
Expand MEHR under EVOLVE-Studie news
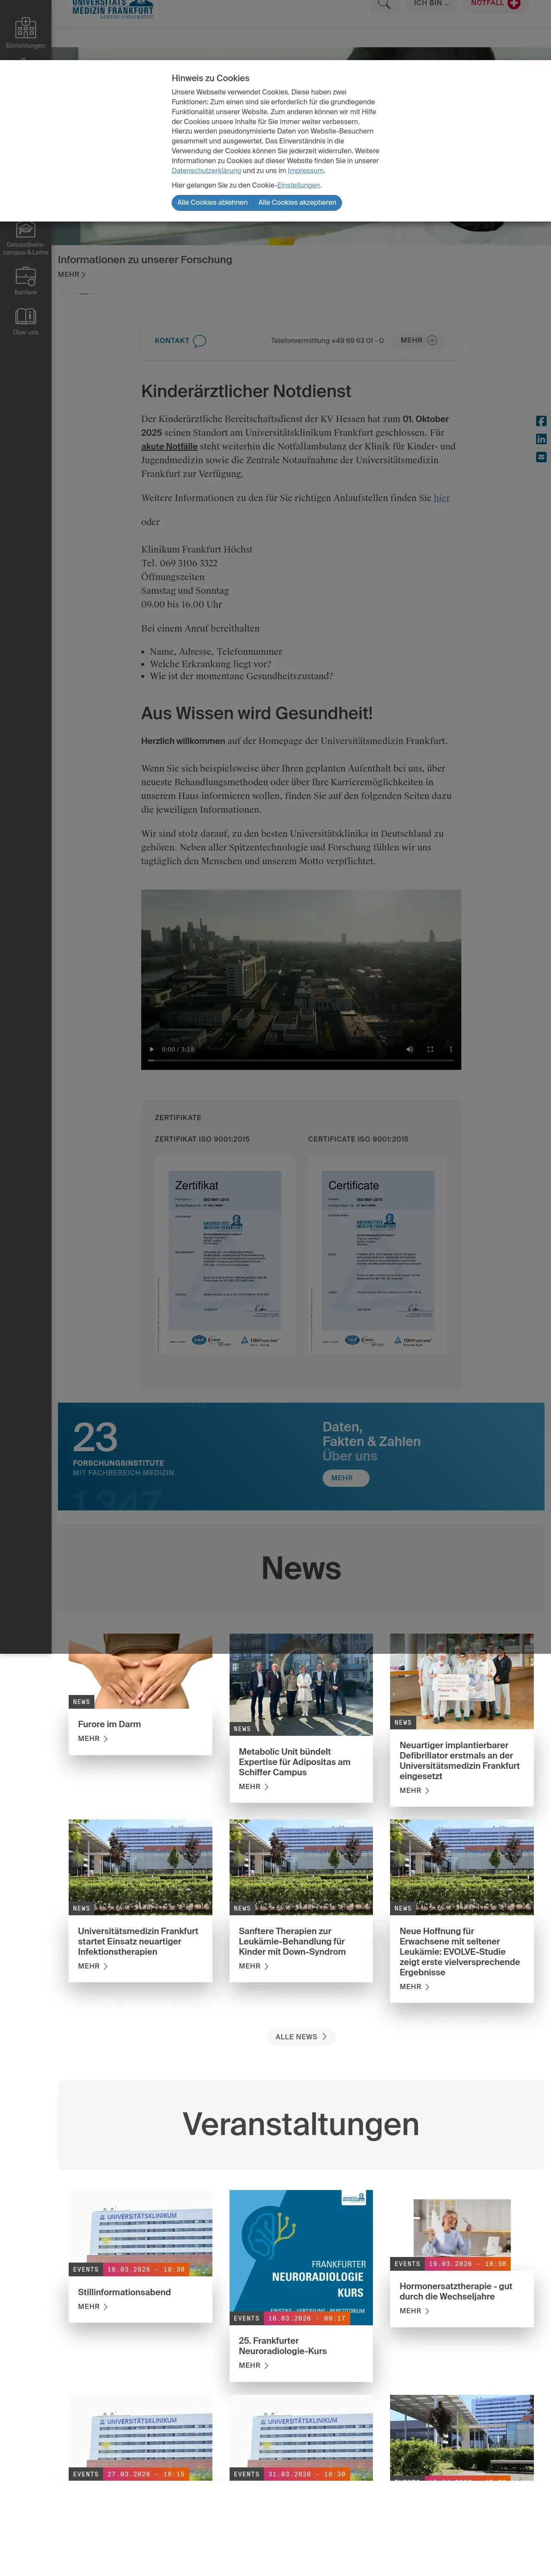pos(415,1986)
